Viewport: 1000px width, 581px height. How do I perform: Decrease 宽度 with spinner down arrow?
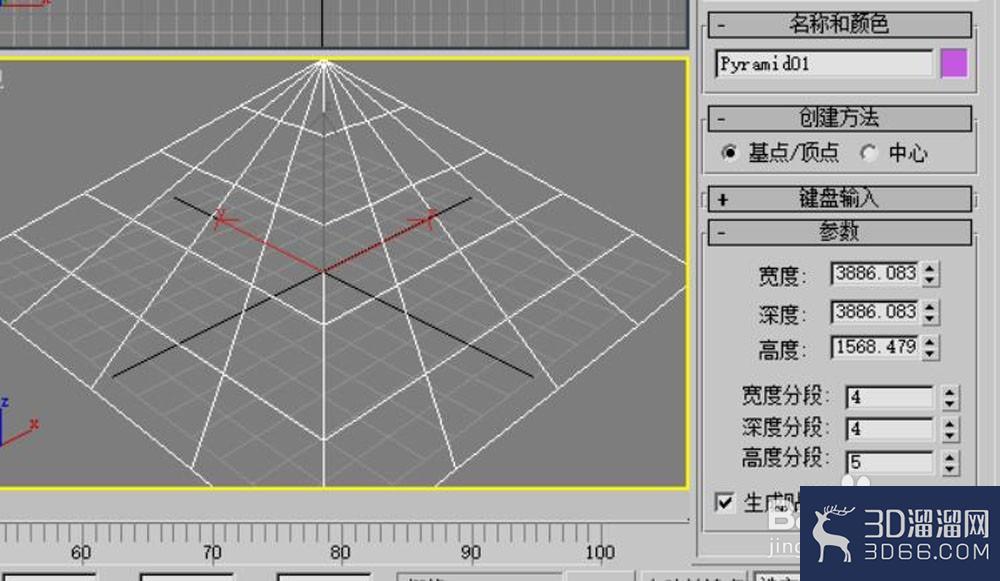(x=930, y=280)
